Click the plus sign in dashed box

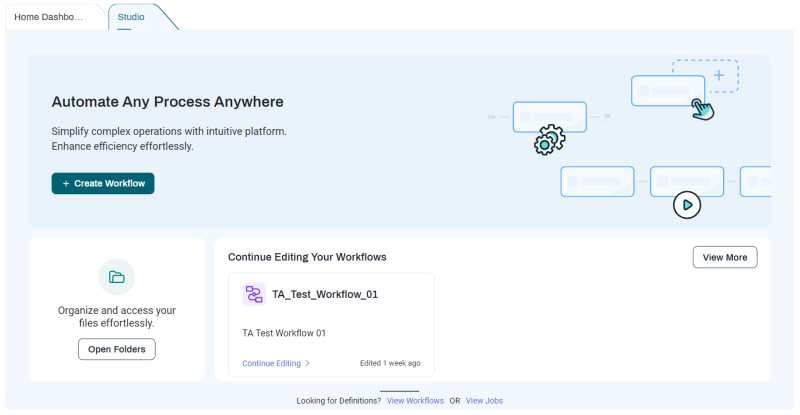[718, 75]
